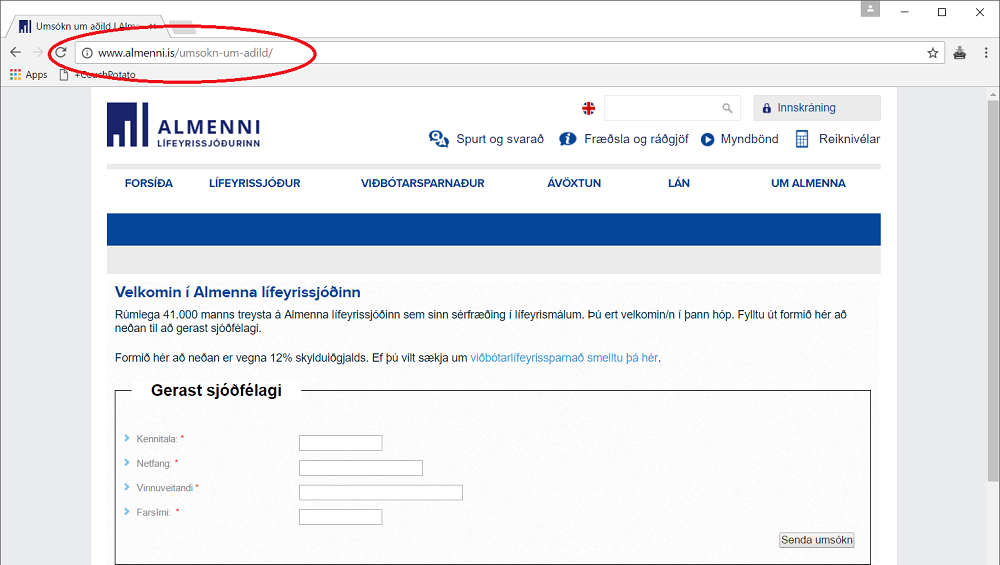Screen dimensions: 1000x565
Task: Click the Chrome user profile icon
Action: [x=870, y=9]
